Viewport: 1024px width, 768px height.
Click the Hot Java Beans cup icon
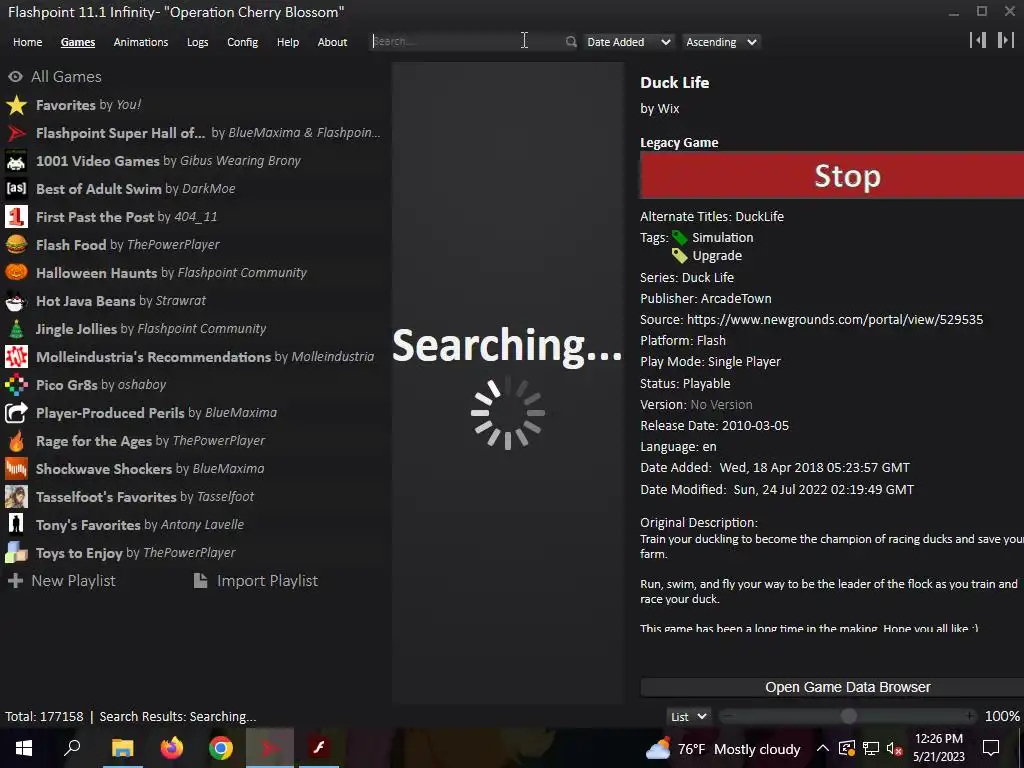point(16,301)
